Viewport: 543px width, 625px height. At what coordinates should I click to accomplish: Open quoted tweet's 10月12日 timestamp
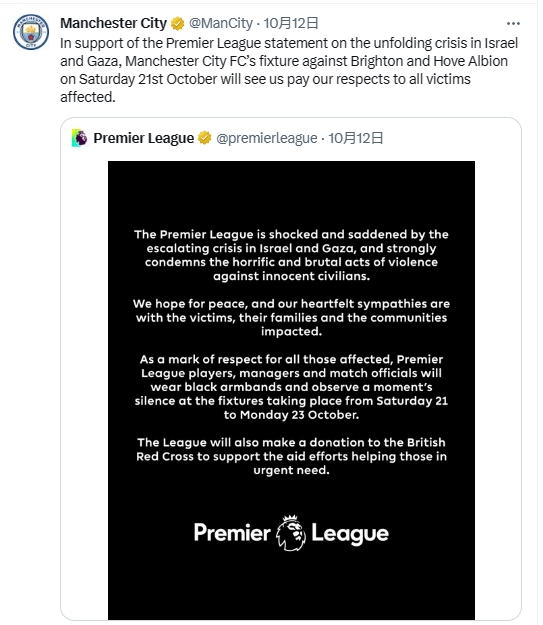point(355,138)
